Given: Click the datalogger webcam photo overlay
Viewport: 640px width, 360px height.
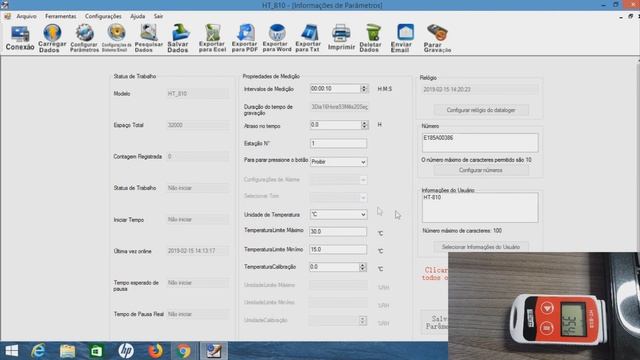Looking at the screenshot, I should (x=544, y=306).
